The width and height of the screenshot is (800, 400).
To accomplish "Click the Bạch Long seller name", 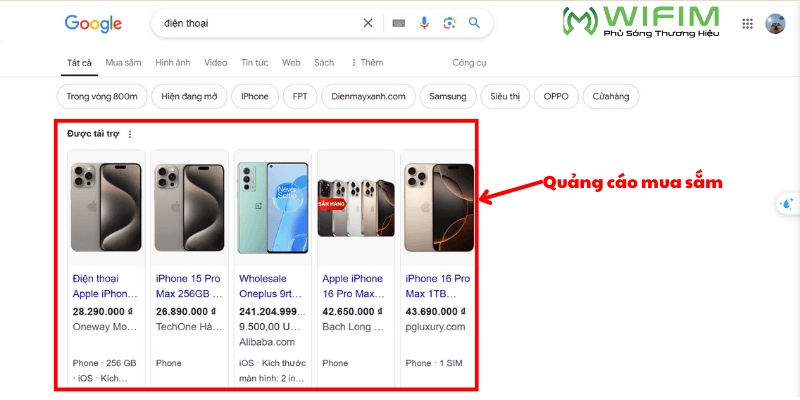I will click(353, 327).
